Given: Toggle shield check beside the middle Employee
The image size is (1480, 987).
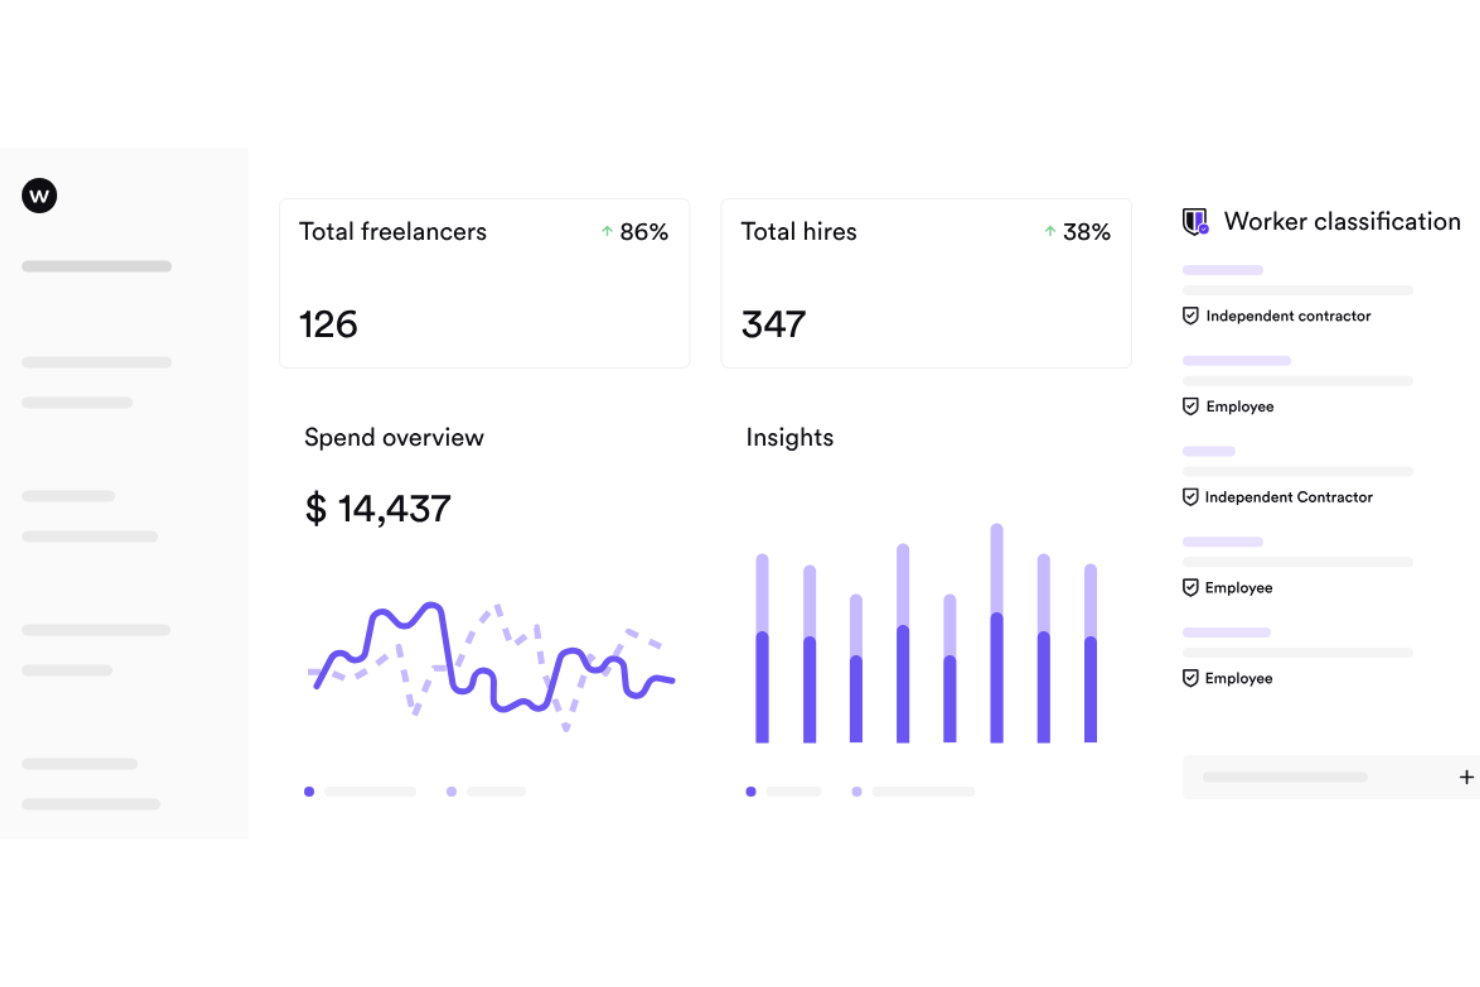Looking at the screenshot, I should pyautogui.click(x=1190, y=587).
